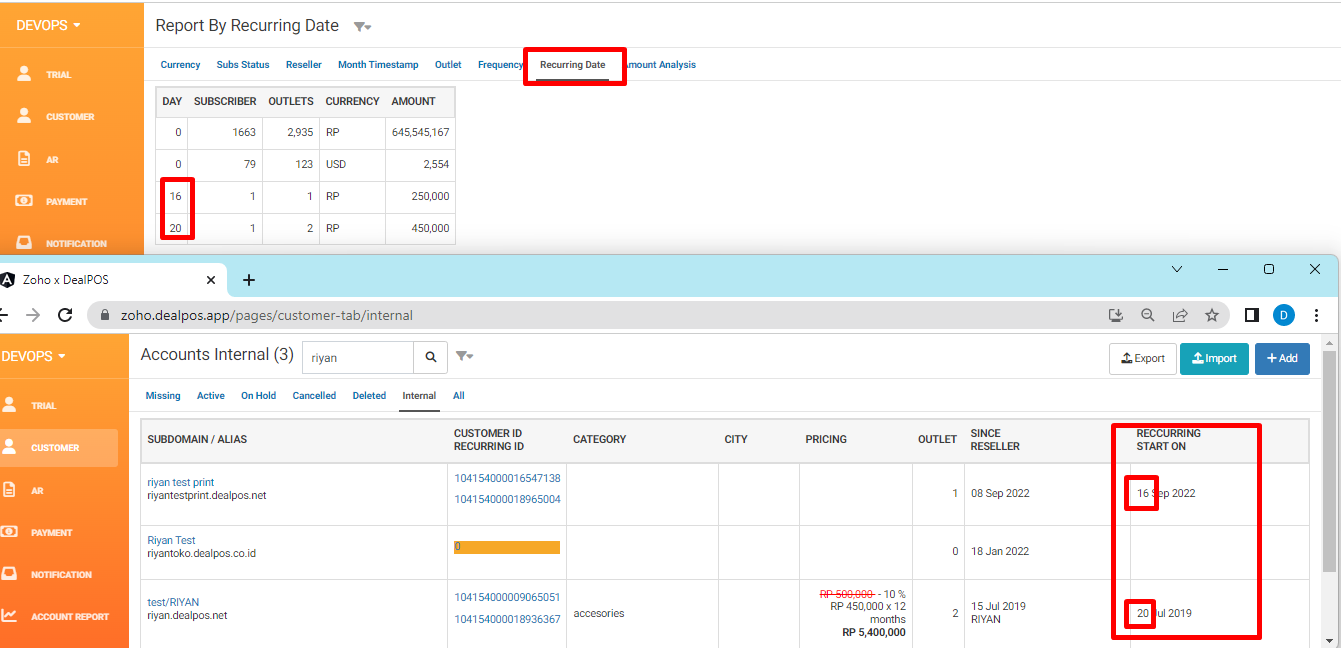Show the All accounts tab
The width and height of the screenshot is (1341, 648).
click(459, 396)
